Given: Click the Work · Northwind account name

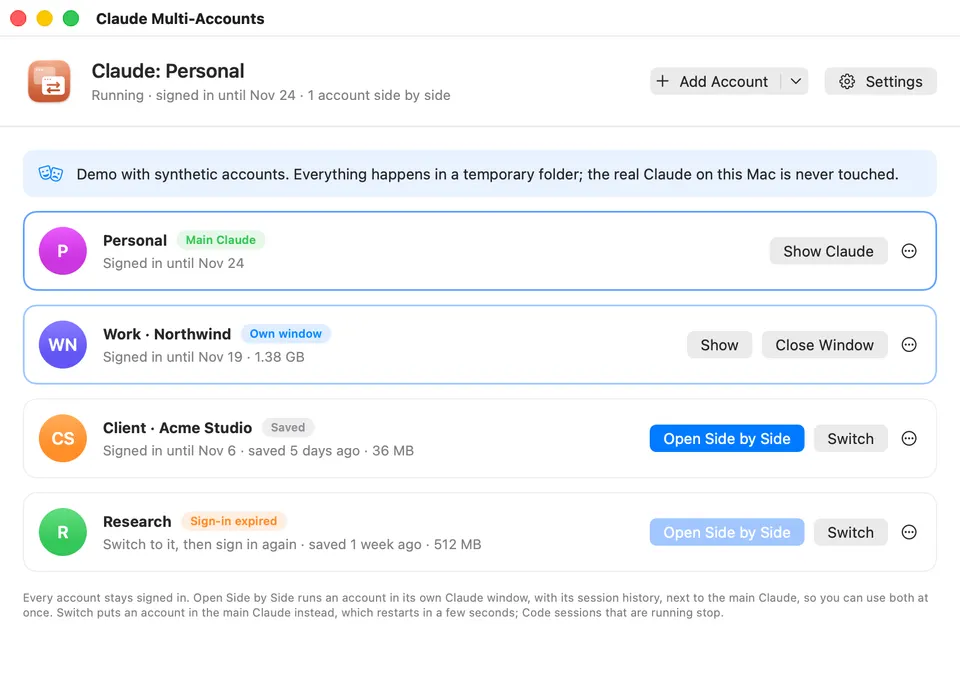Looking at the screenshot, I should click(x=167, y=334).
